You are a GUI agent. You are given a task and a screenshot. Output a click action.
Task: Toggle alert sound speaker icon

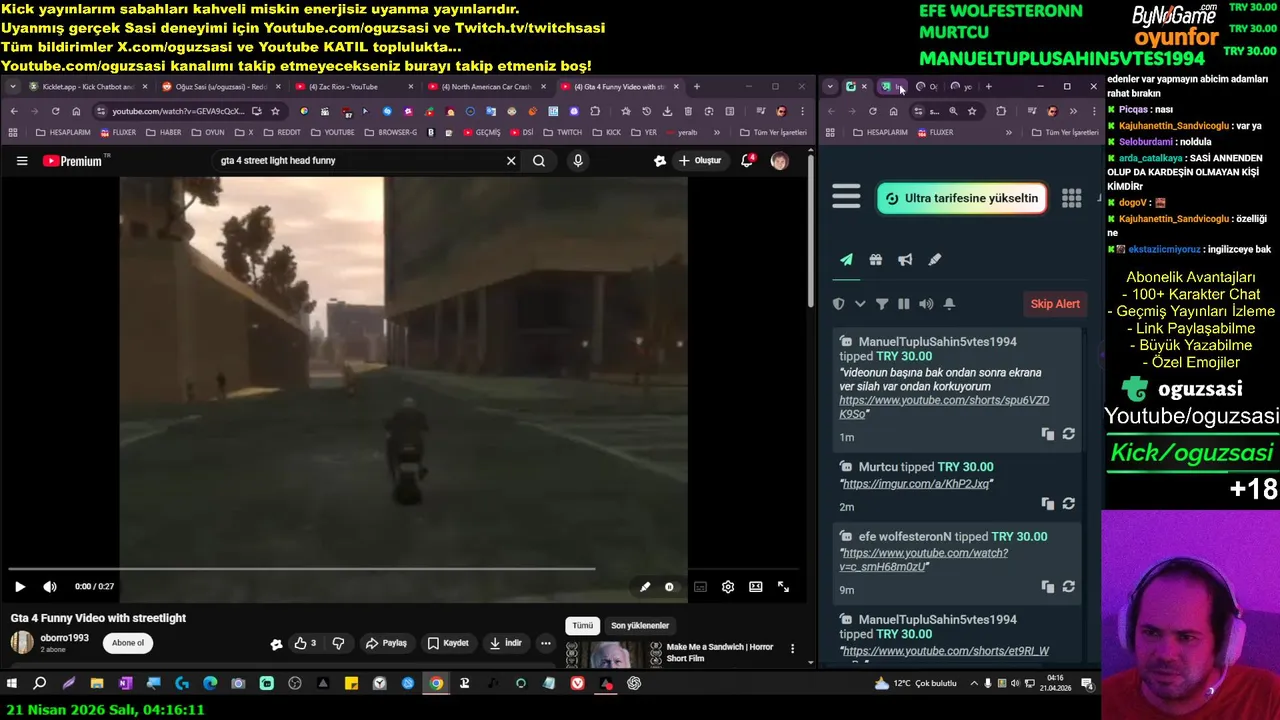pyautogui.click(x=926, y=304)
